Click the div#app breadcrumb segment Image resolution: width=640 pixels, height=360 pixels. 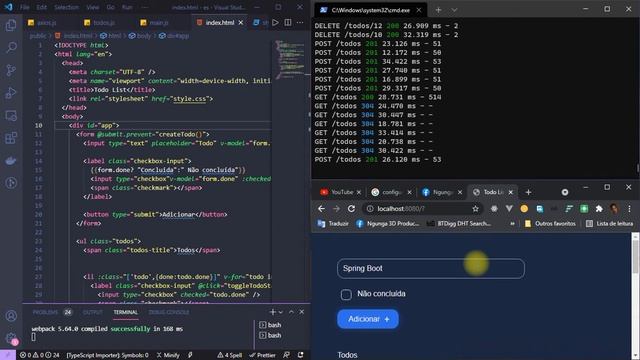click(174, 36)
